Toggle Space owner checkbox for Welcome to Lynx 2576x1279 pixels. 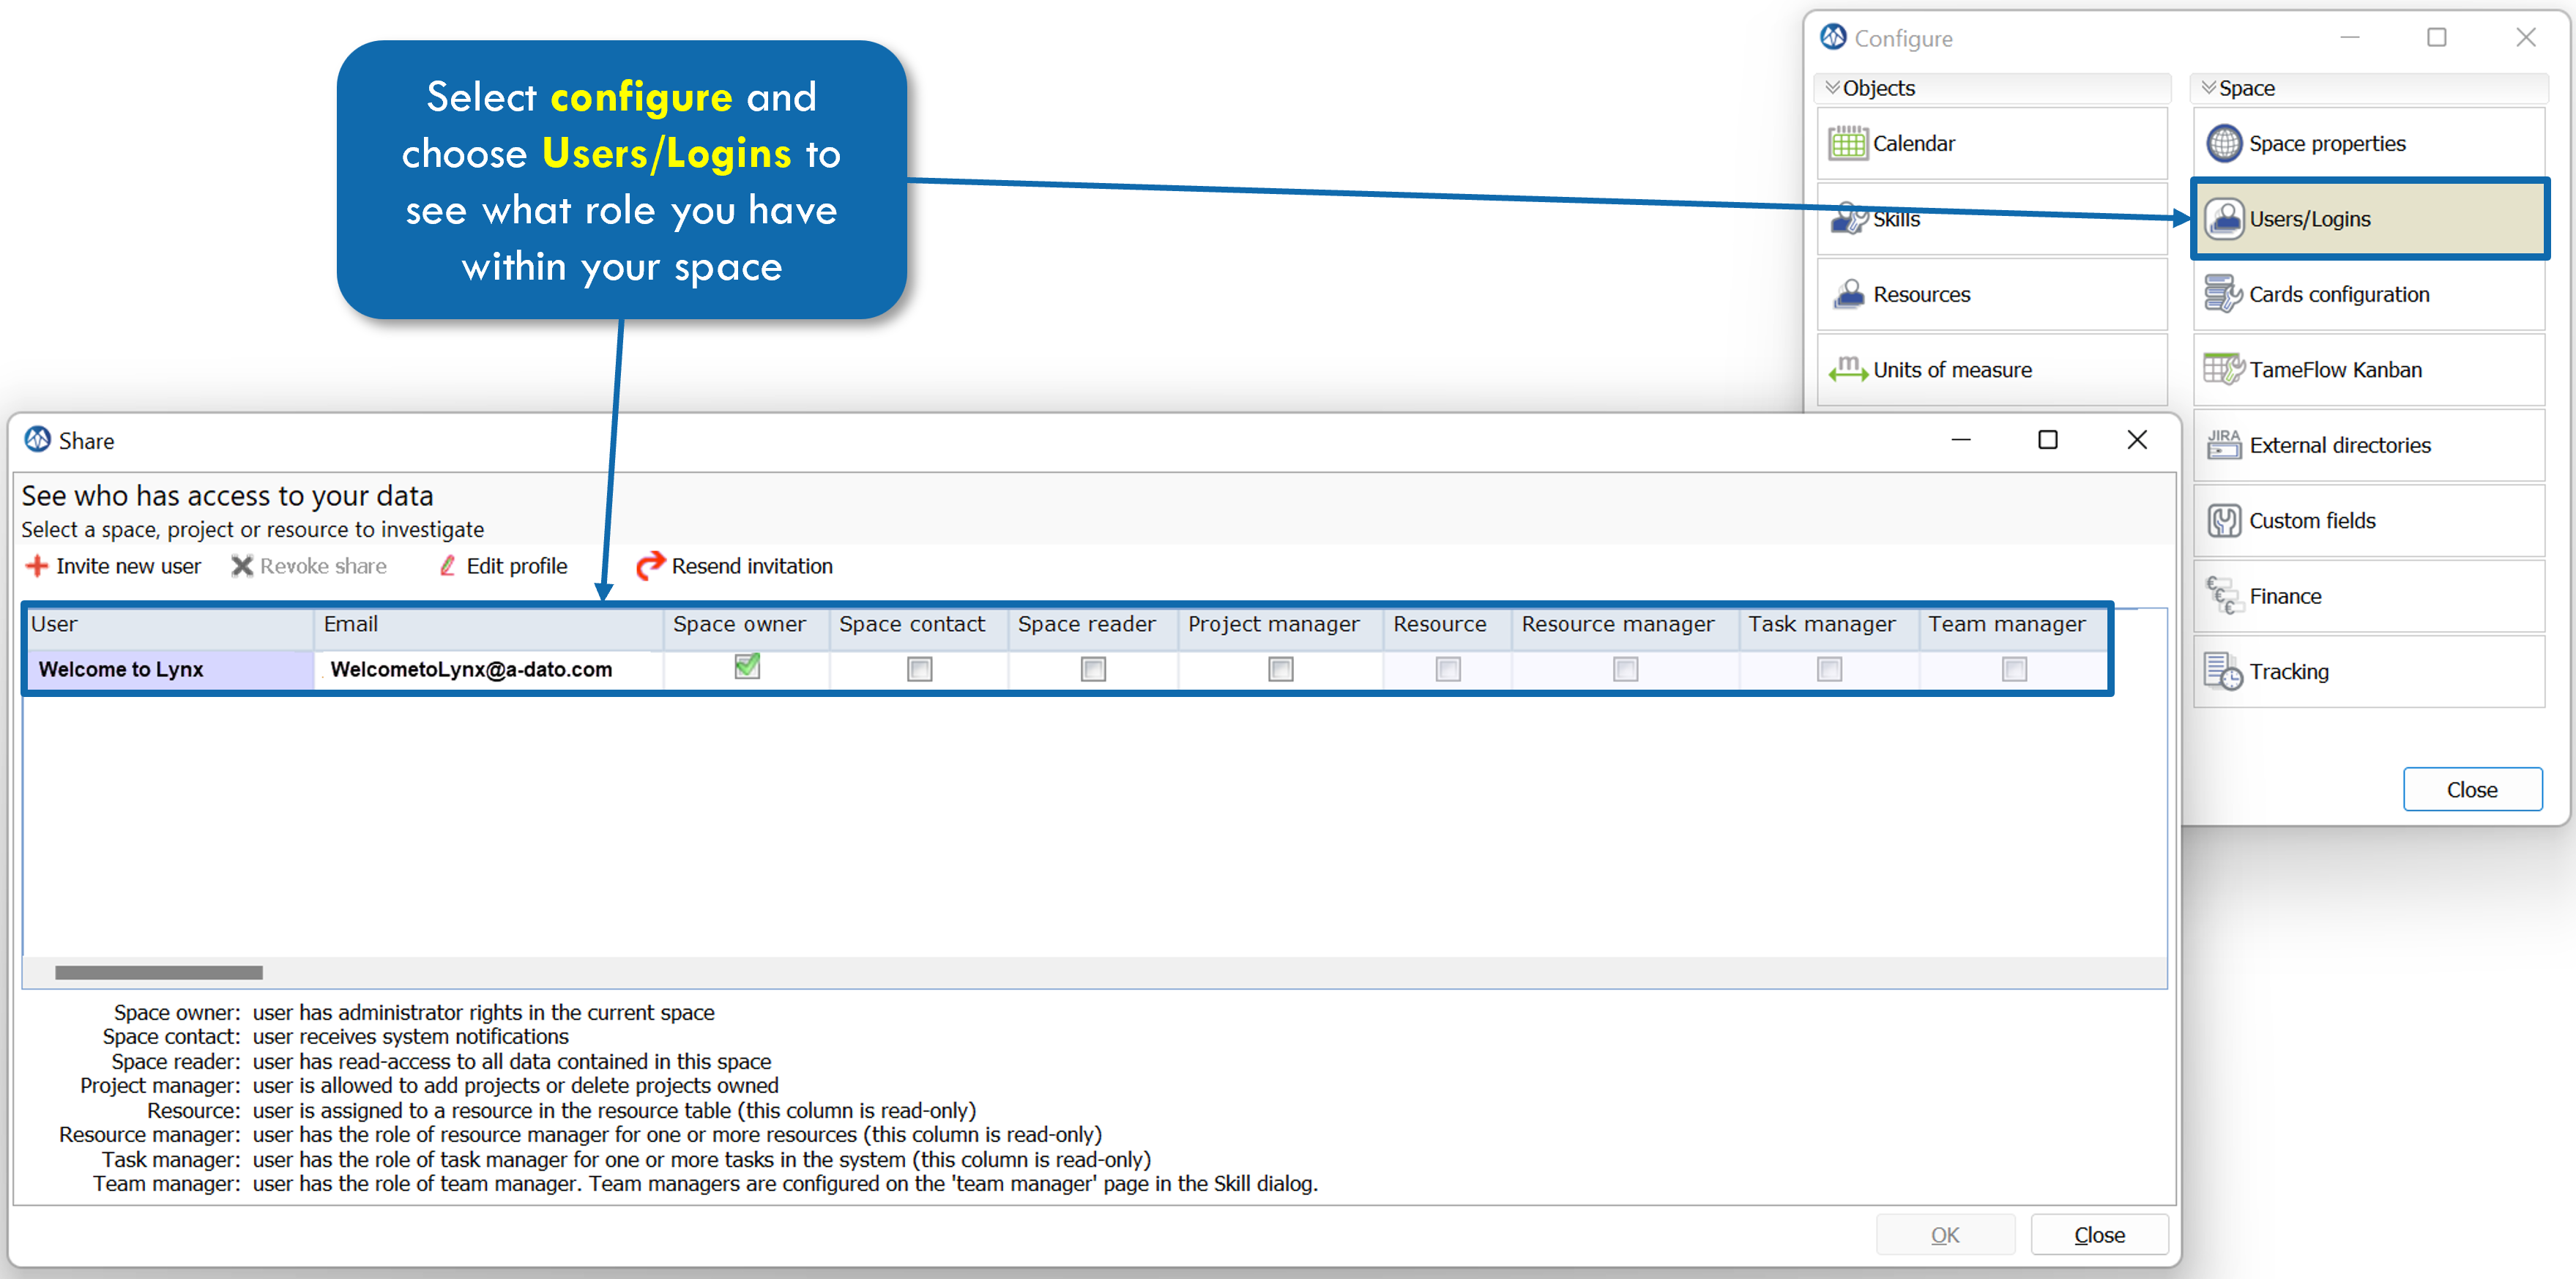click(747, 667)
